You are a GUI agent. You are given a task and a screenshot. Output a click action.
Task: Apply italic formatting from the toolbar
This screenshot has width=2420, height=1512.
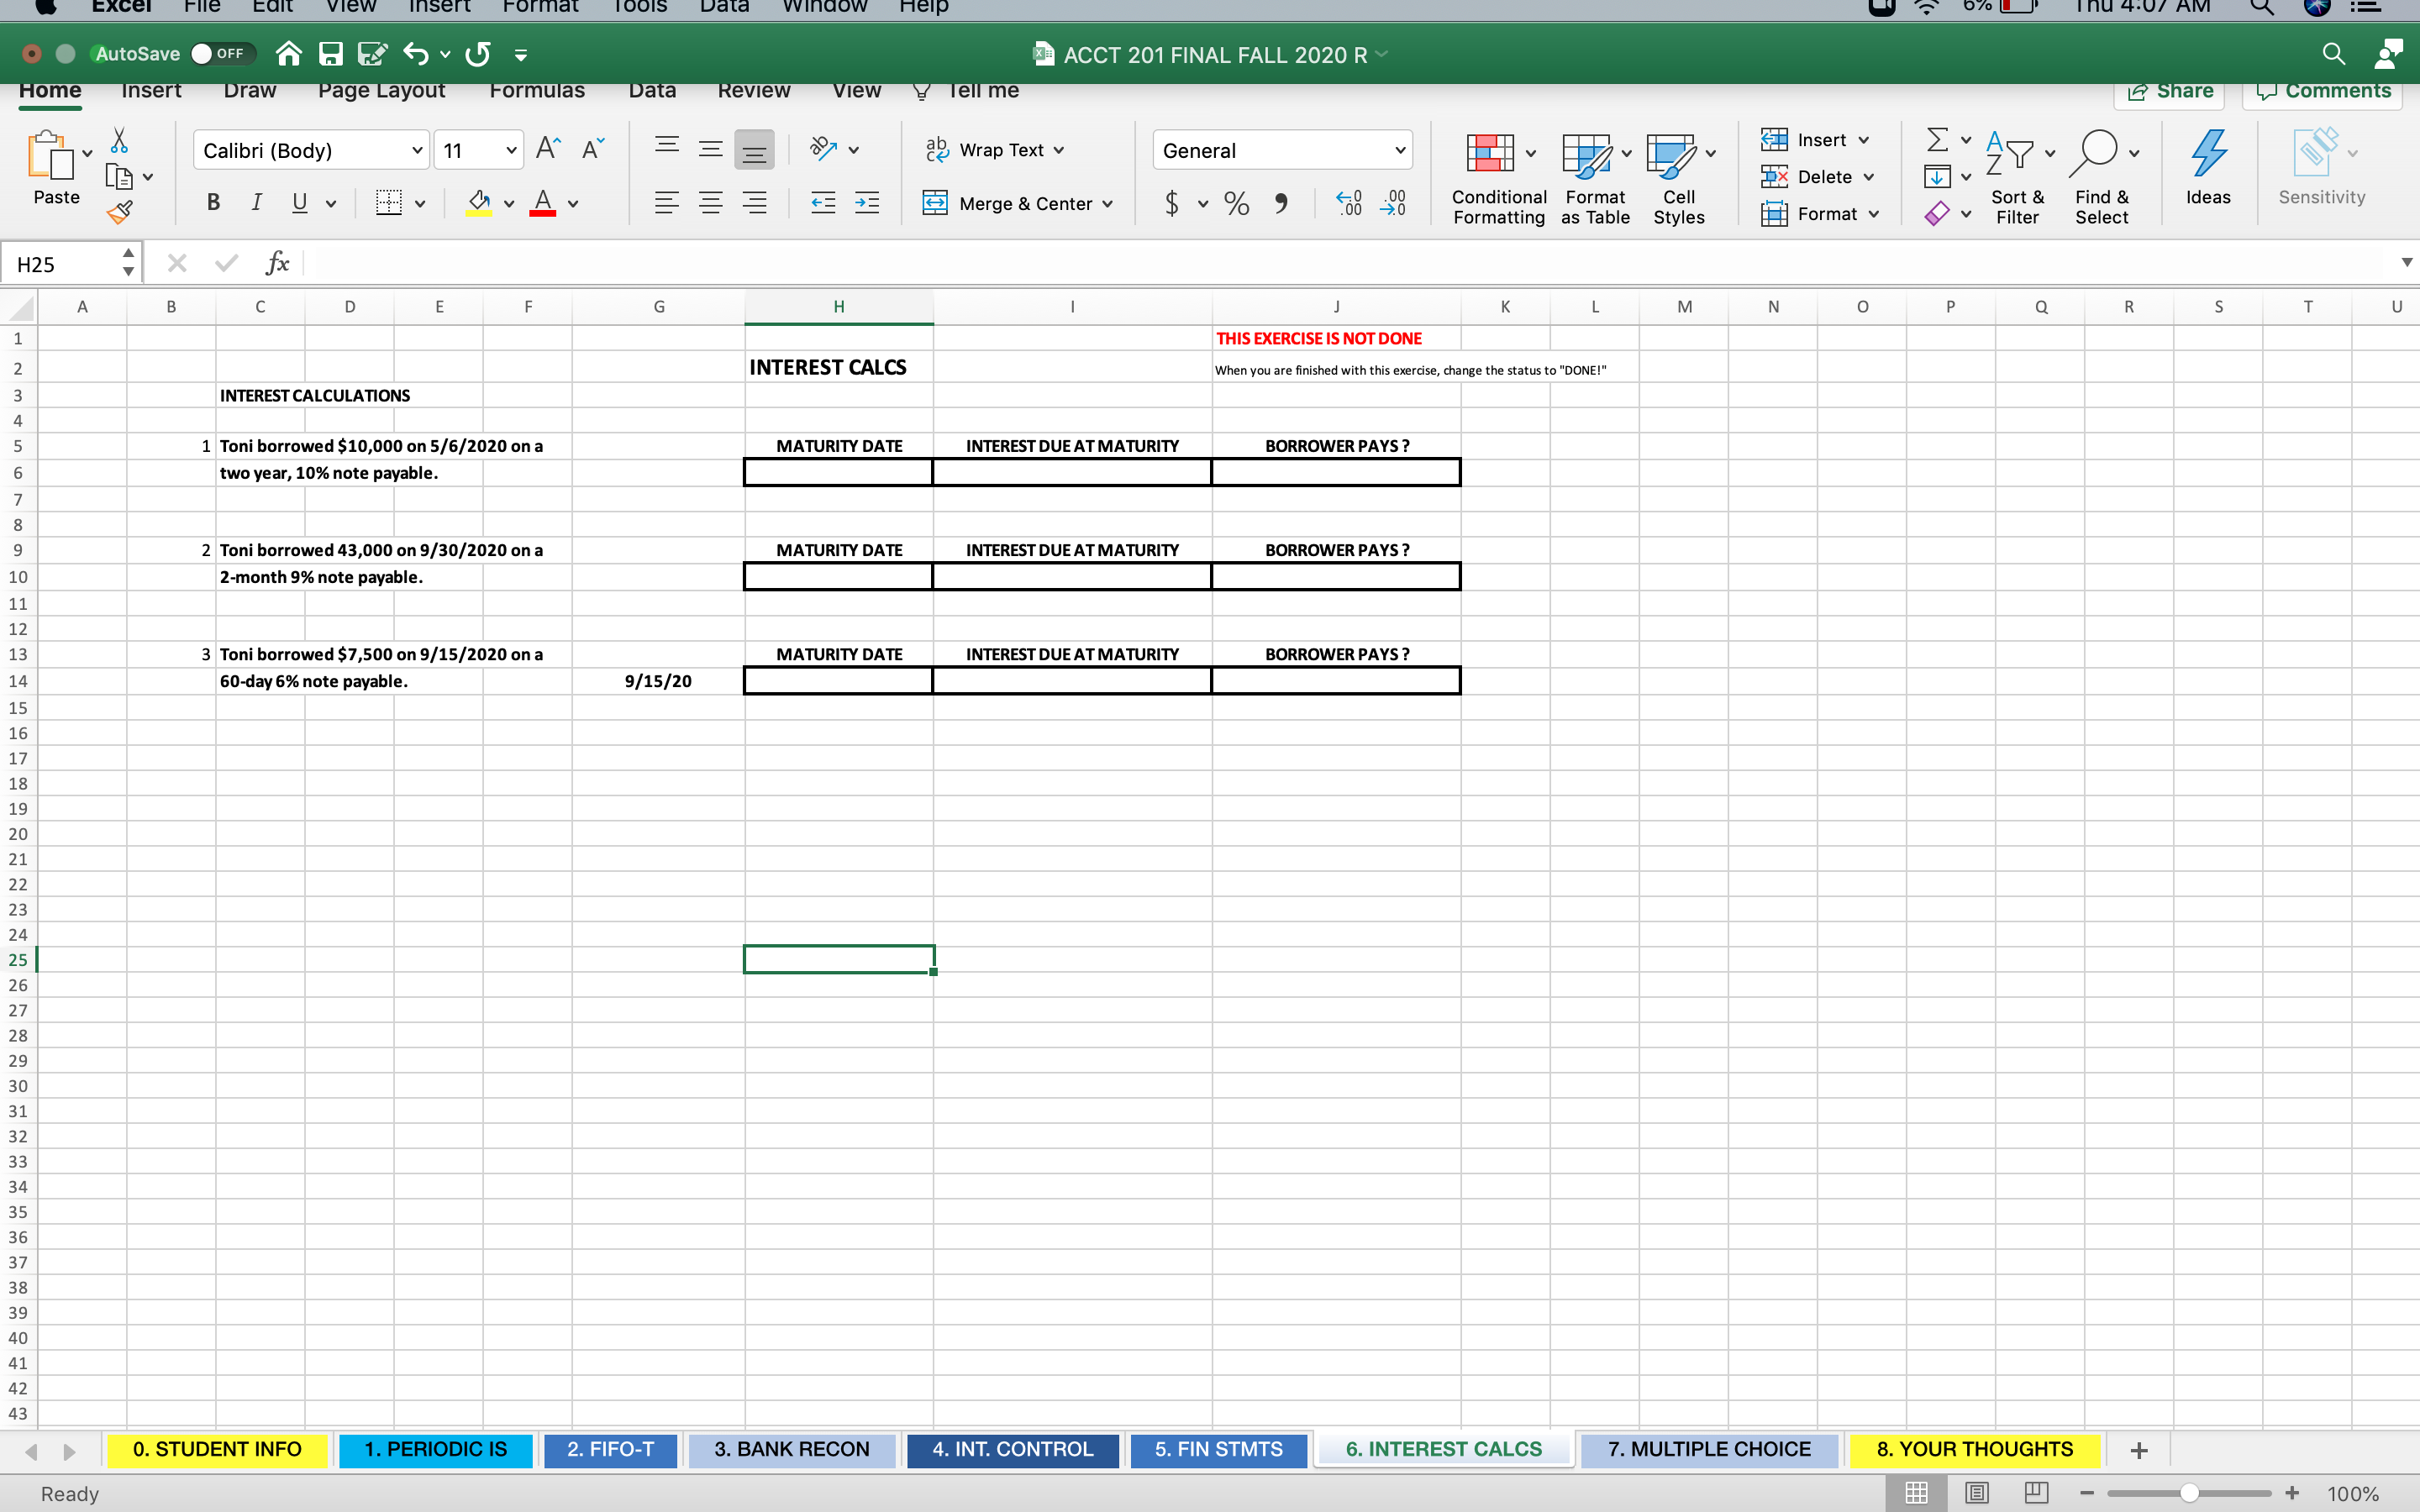coord(257,202)
